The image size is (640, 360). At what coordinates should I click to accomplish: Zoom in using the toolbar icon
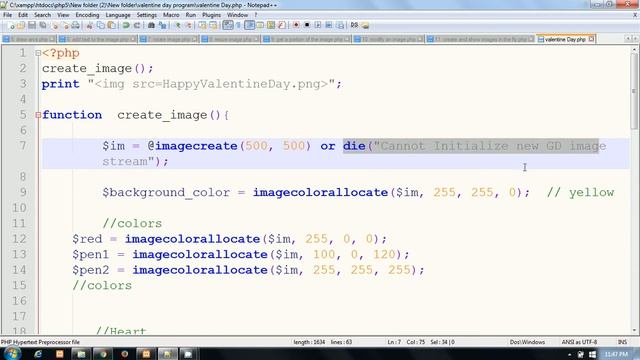(178, 25)
